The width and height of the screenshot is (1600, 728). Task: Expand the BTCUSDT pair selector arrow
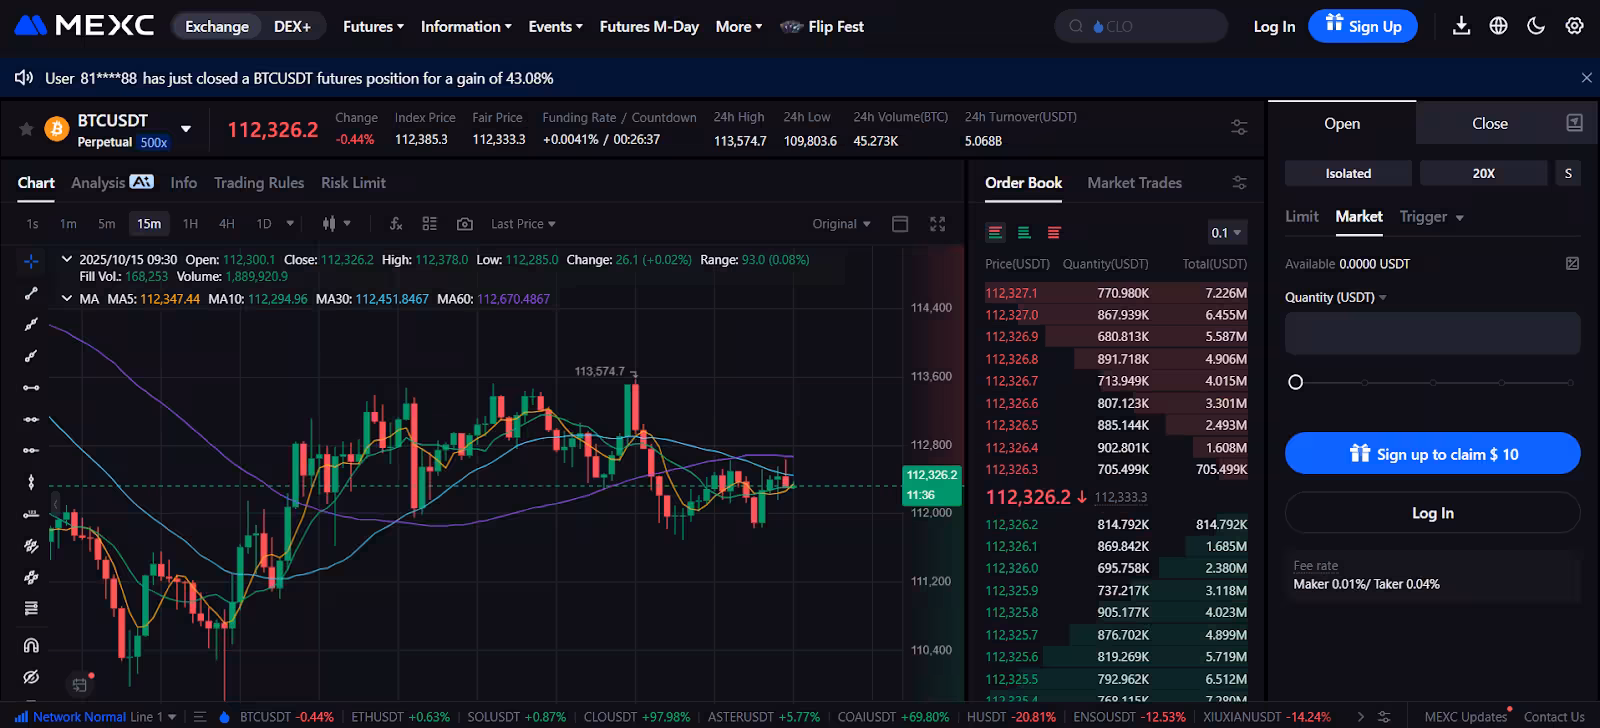pos(186,129)
